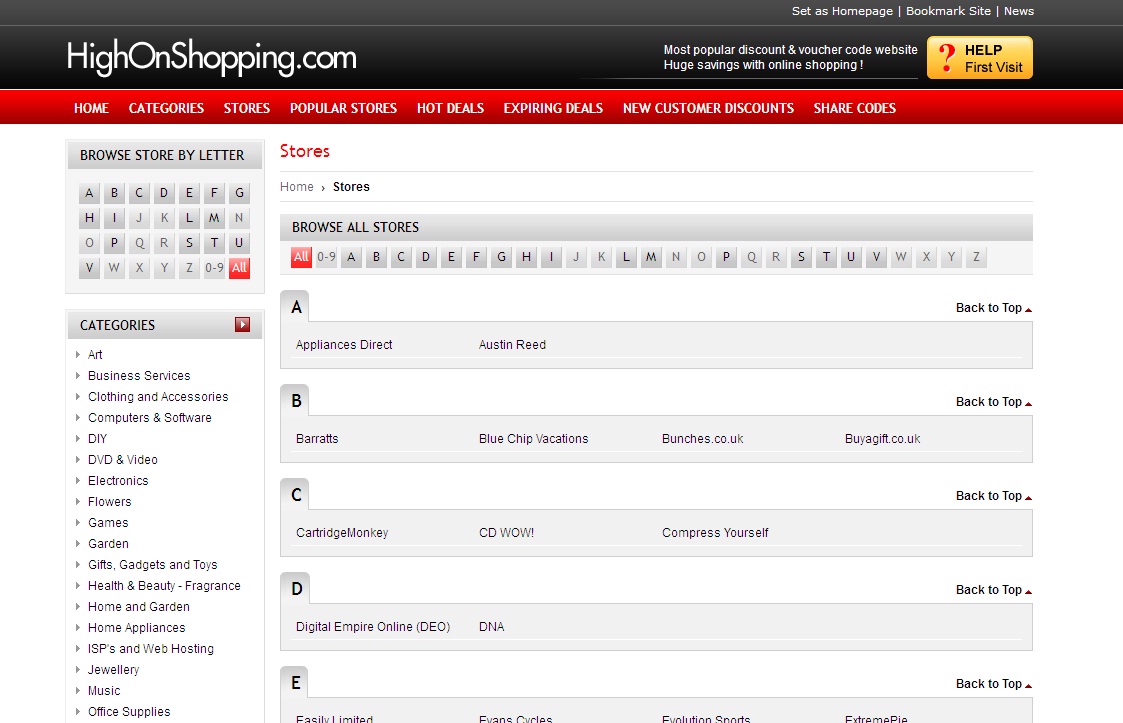Select letter B in Browse All Stores
Image resolution: width=1123 pixels, height=723 pixels.
(x=376, y=257)
